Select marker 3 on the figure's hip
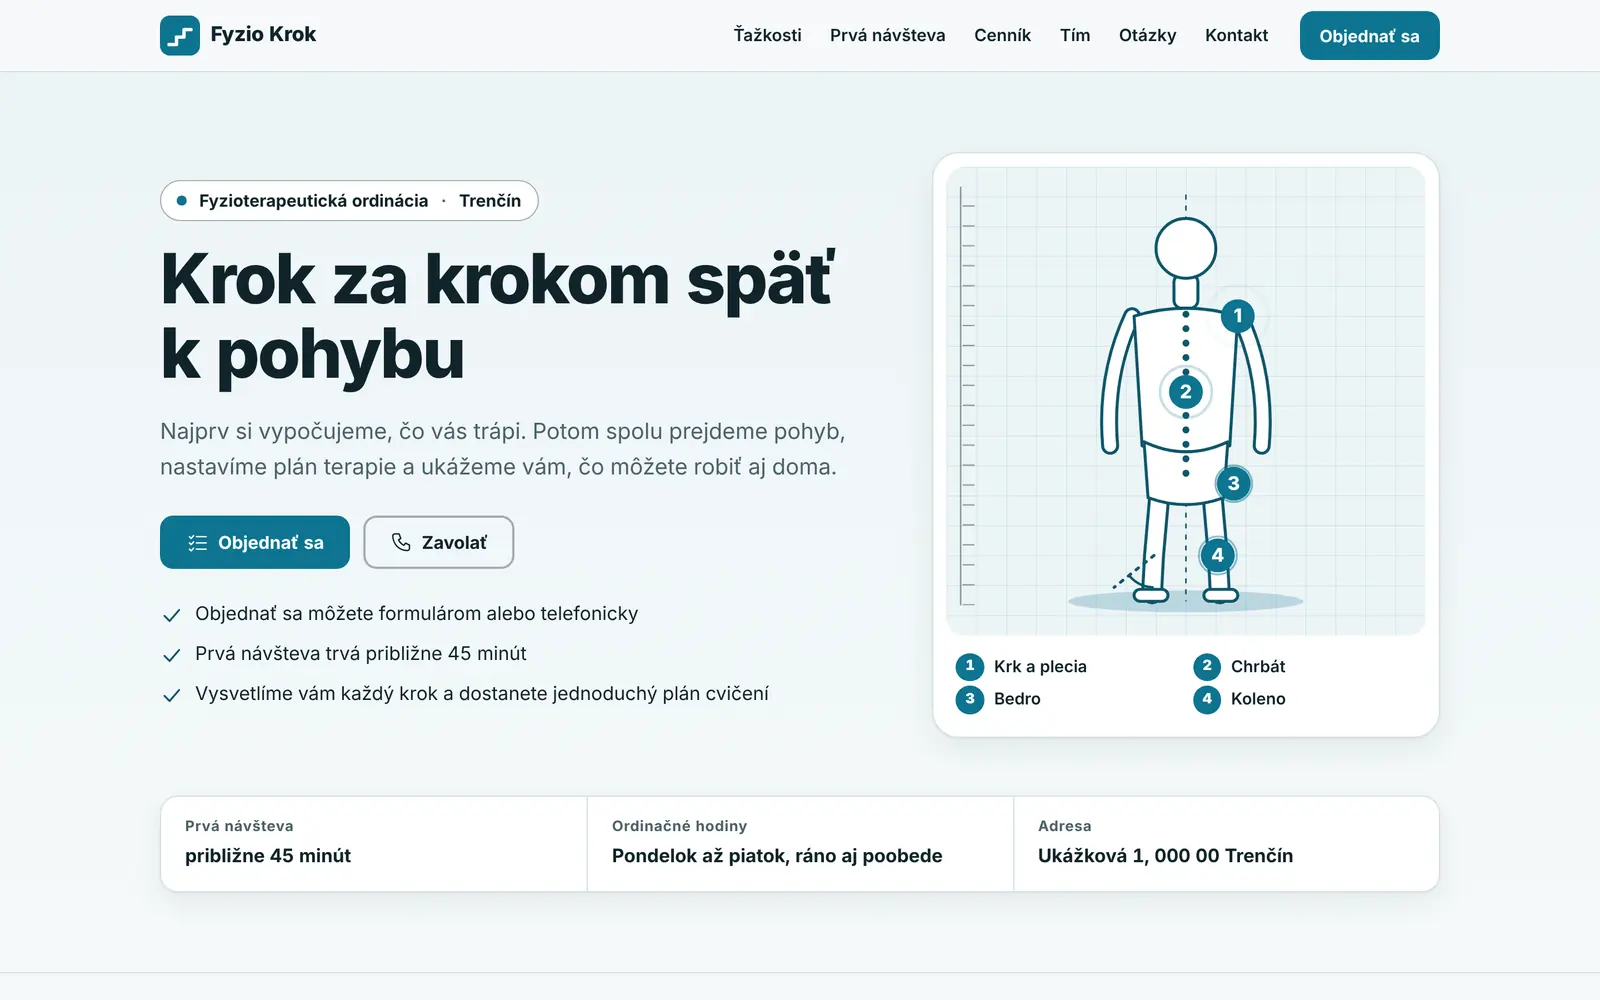1600x1000 pixels. (x=1234, y=484)
